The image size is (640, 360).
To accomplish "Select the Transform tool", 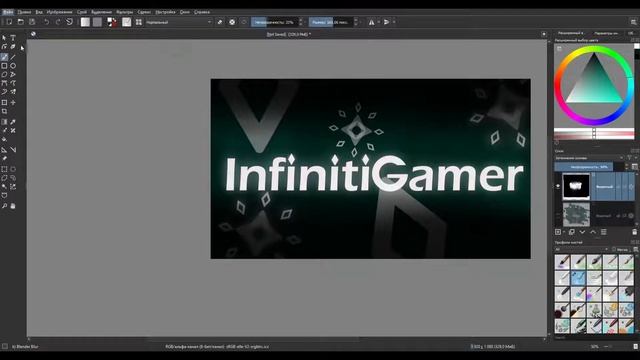I will [x=4, y=102].
